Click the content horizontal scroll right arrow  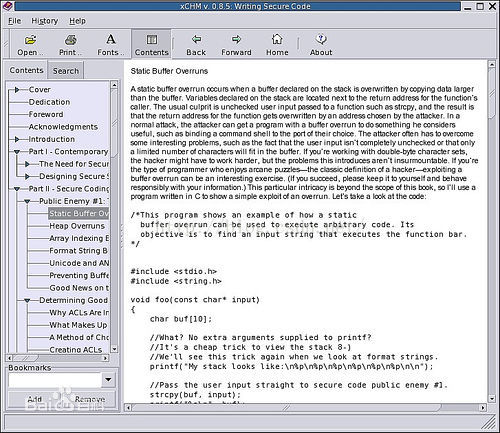(483, 407)
